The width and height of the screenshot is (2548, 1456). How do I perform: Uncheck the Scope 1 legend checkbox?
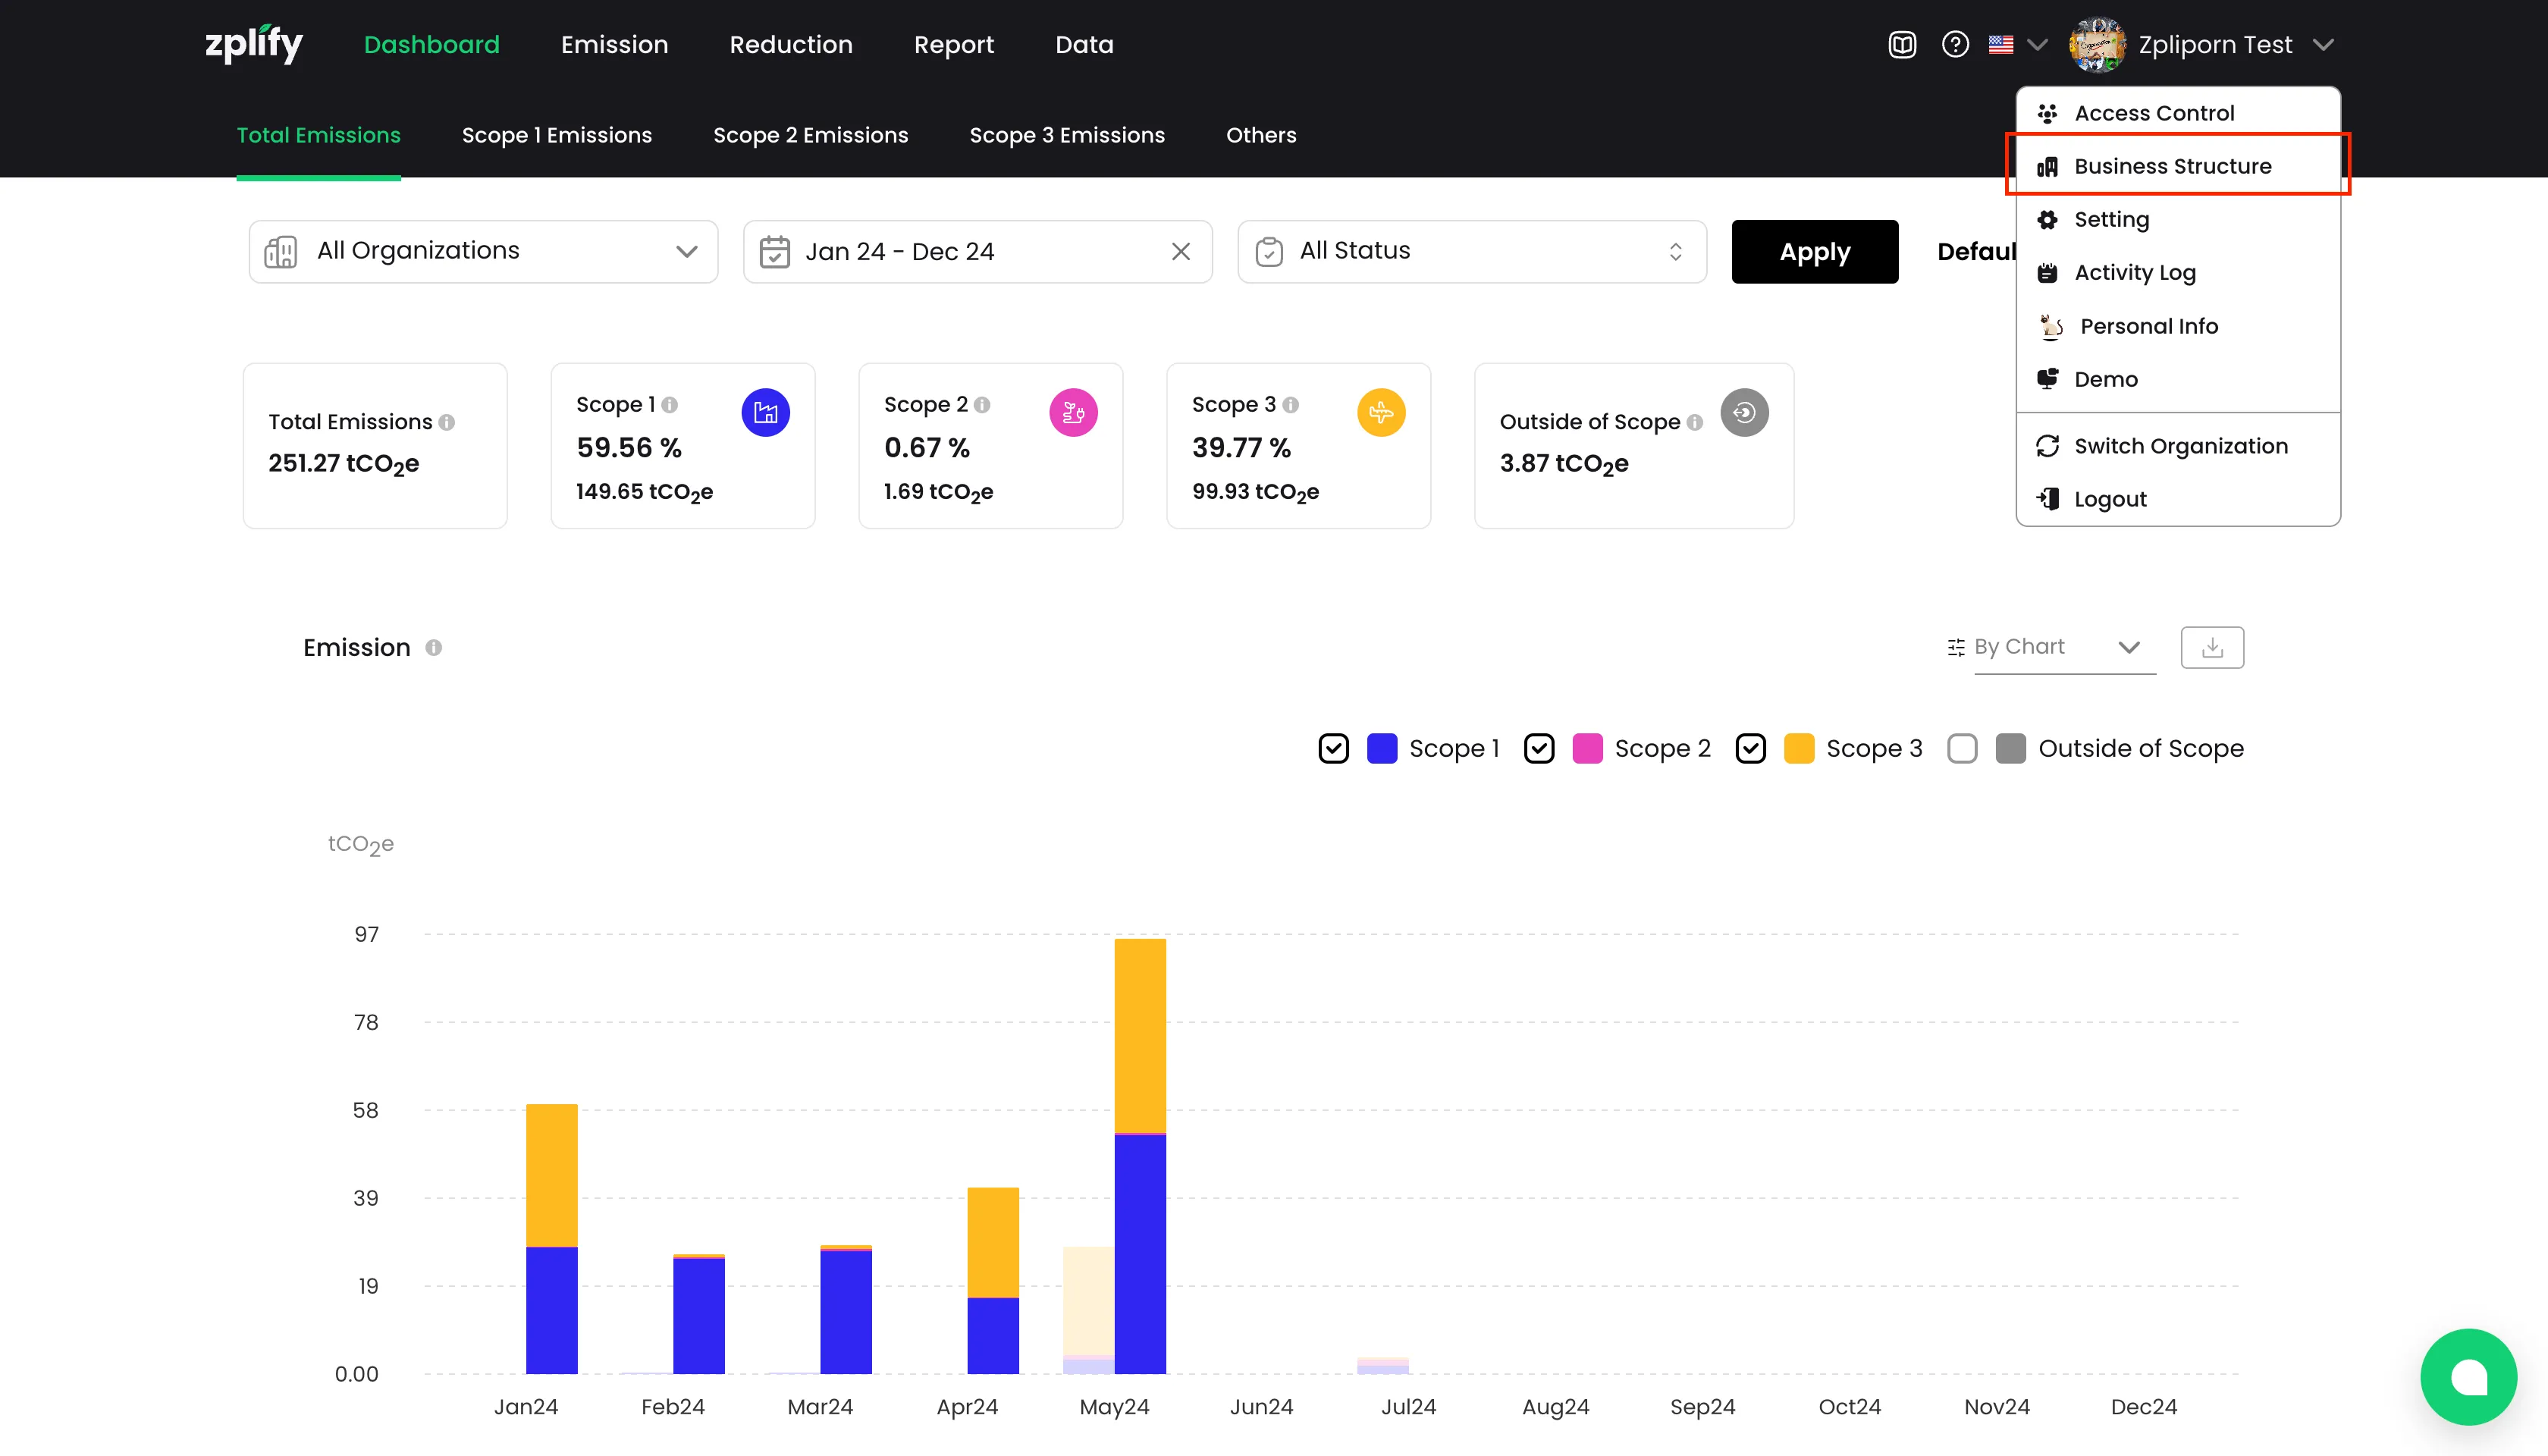[1333, 748]
